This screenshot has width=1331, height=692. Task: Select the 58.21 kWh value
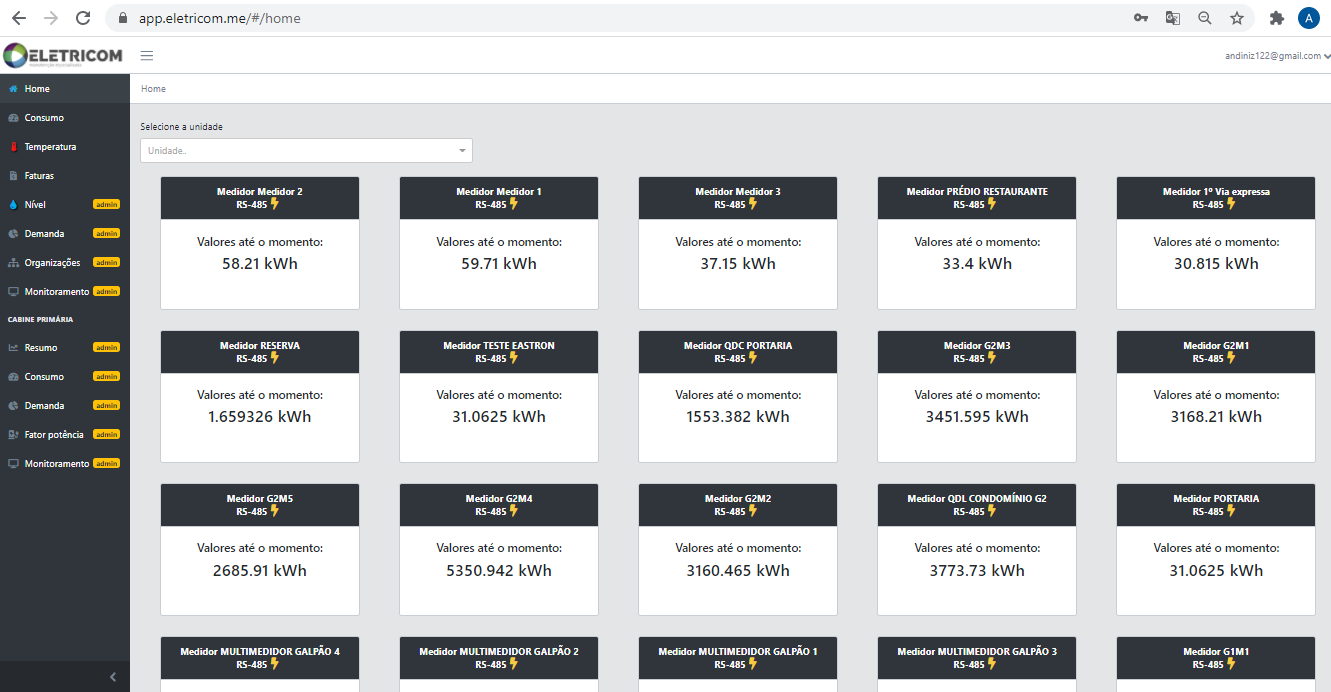[260, 264]
